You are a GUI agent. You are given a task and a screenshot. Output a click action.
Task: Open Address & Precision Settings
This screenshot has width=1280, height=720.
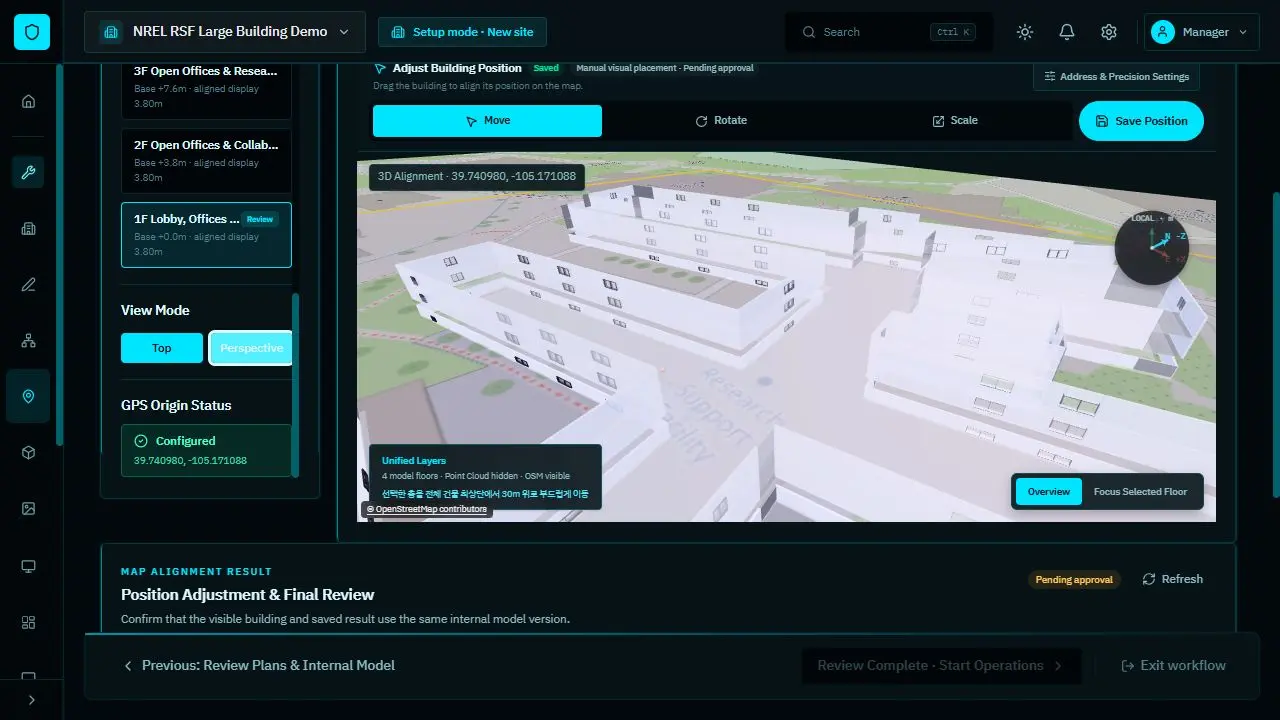pos(1116,77)
